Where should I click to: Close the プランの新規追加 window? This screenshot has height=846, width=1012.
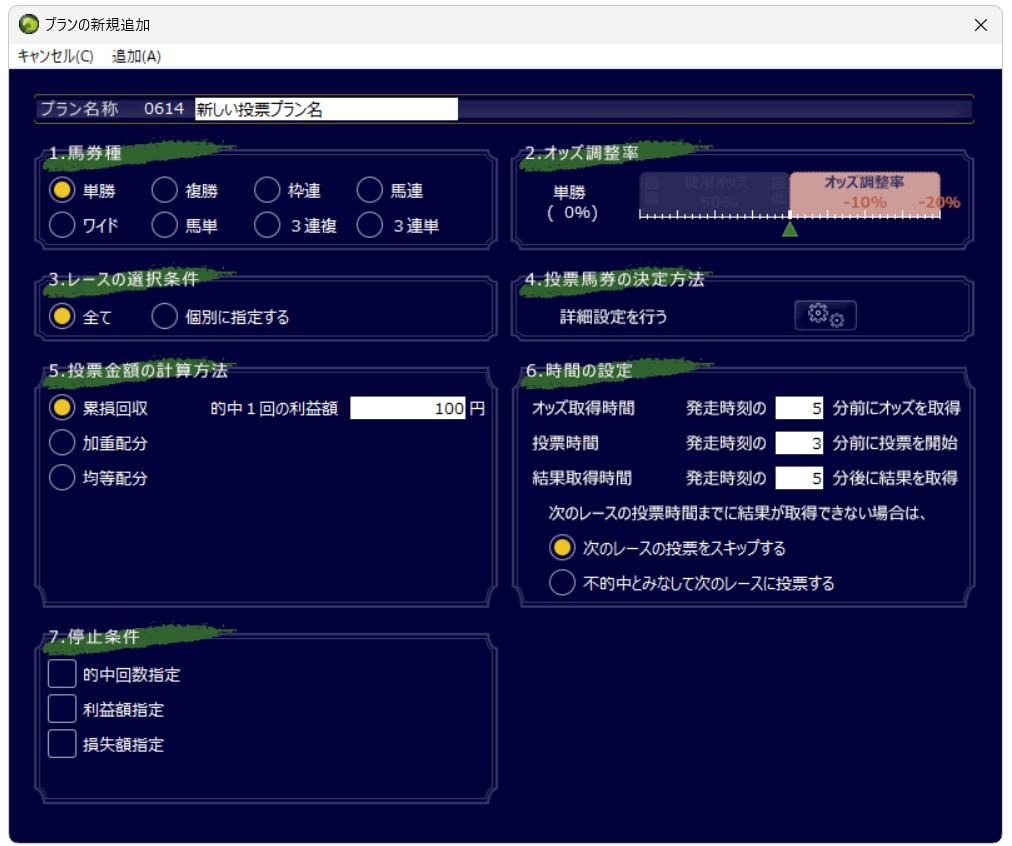coord(980,25)
